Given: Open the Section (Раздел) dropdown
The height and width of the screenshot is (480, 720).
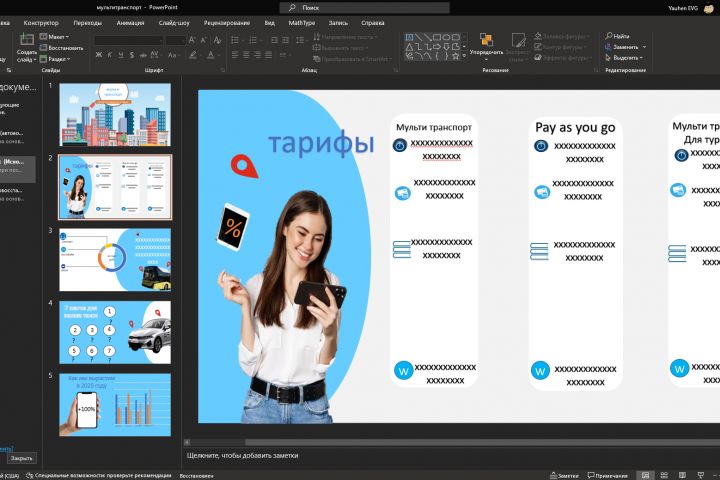Looking at the screenshot, I should pyautogui.click(x=59, y=59).
